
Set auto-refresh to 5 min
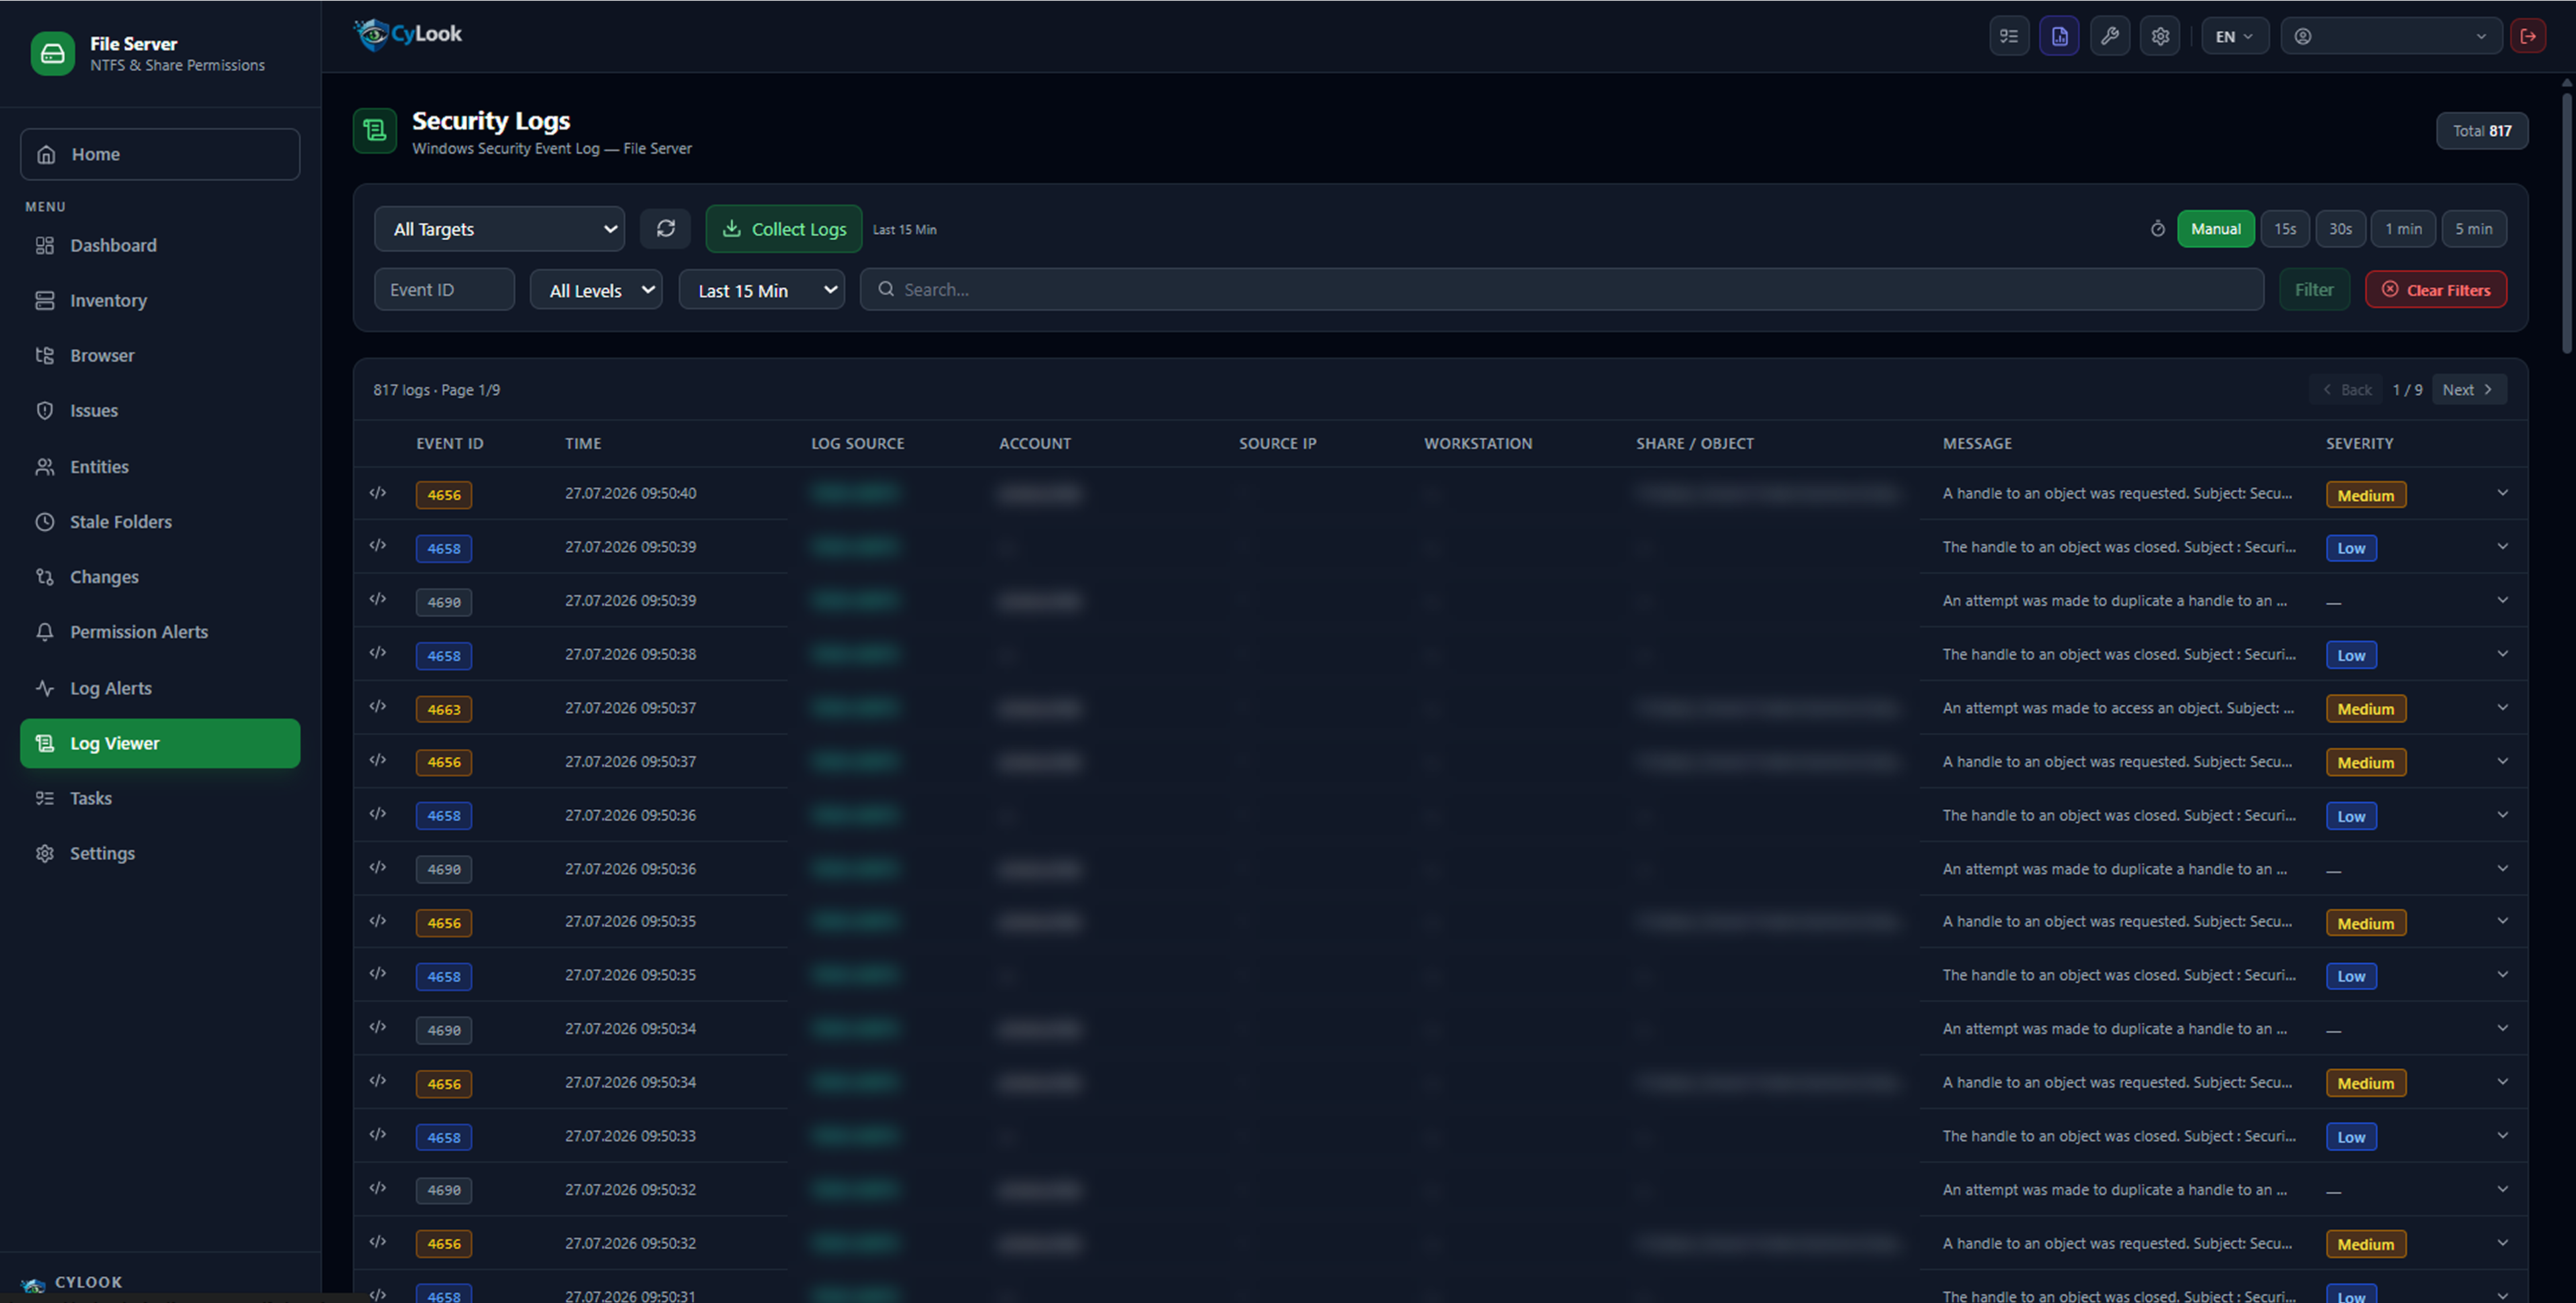click(2473, 229)
